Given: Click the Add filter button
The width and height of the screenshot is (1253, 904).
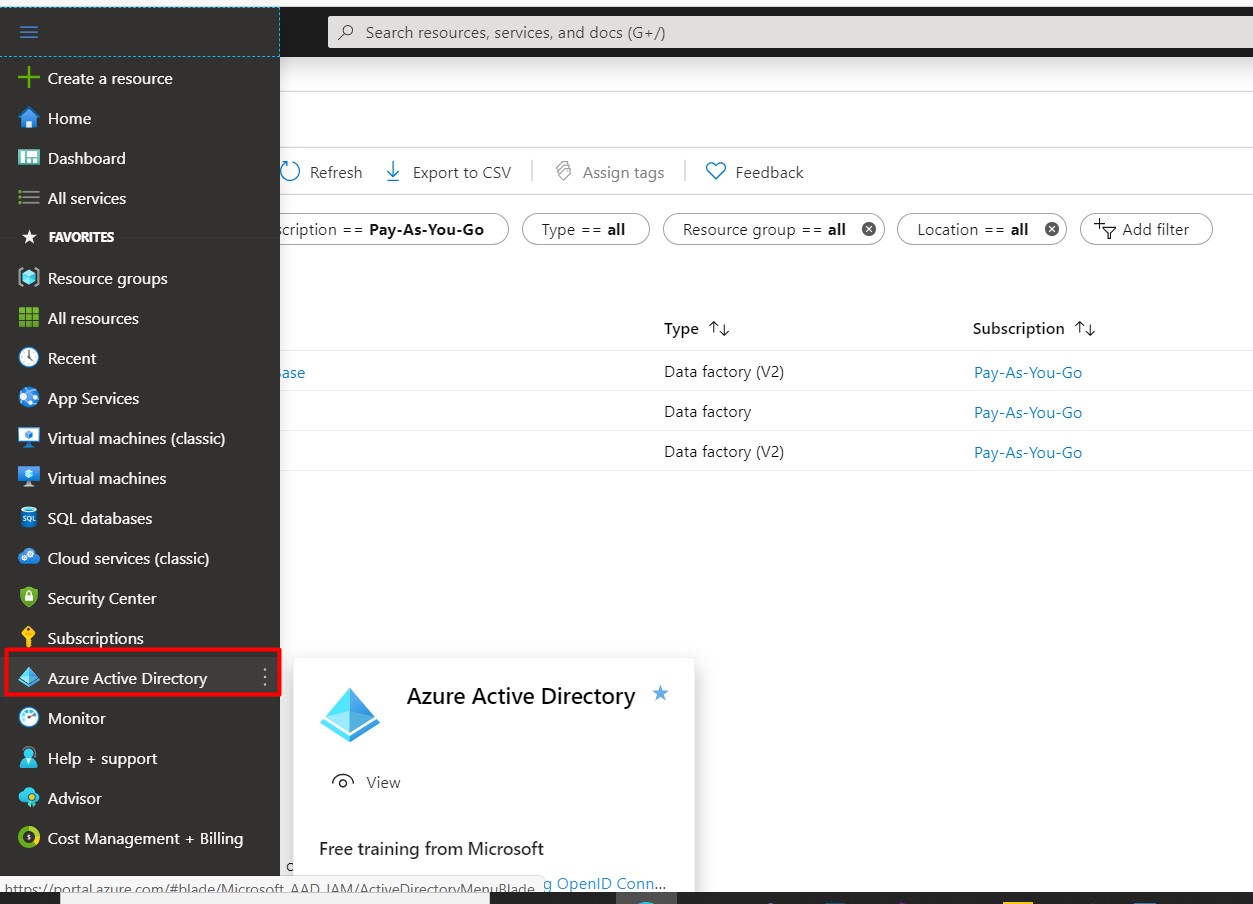Looking at the screenshot, I should coord(1145,229).
